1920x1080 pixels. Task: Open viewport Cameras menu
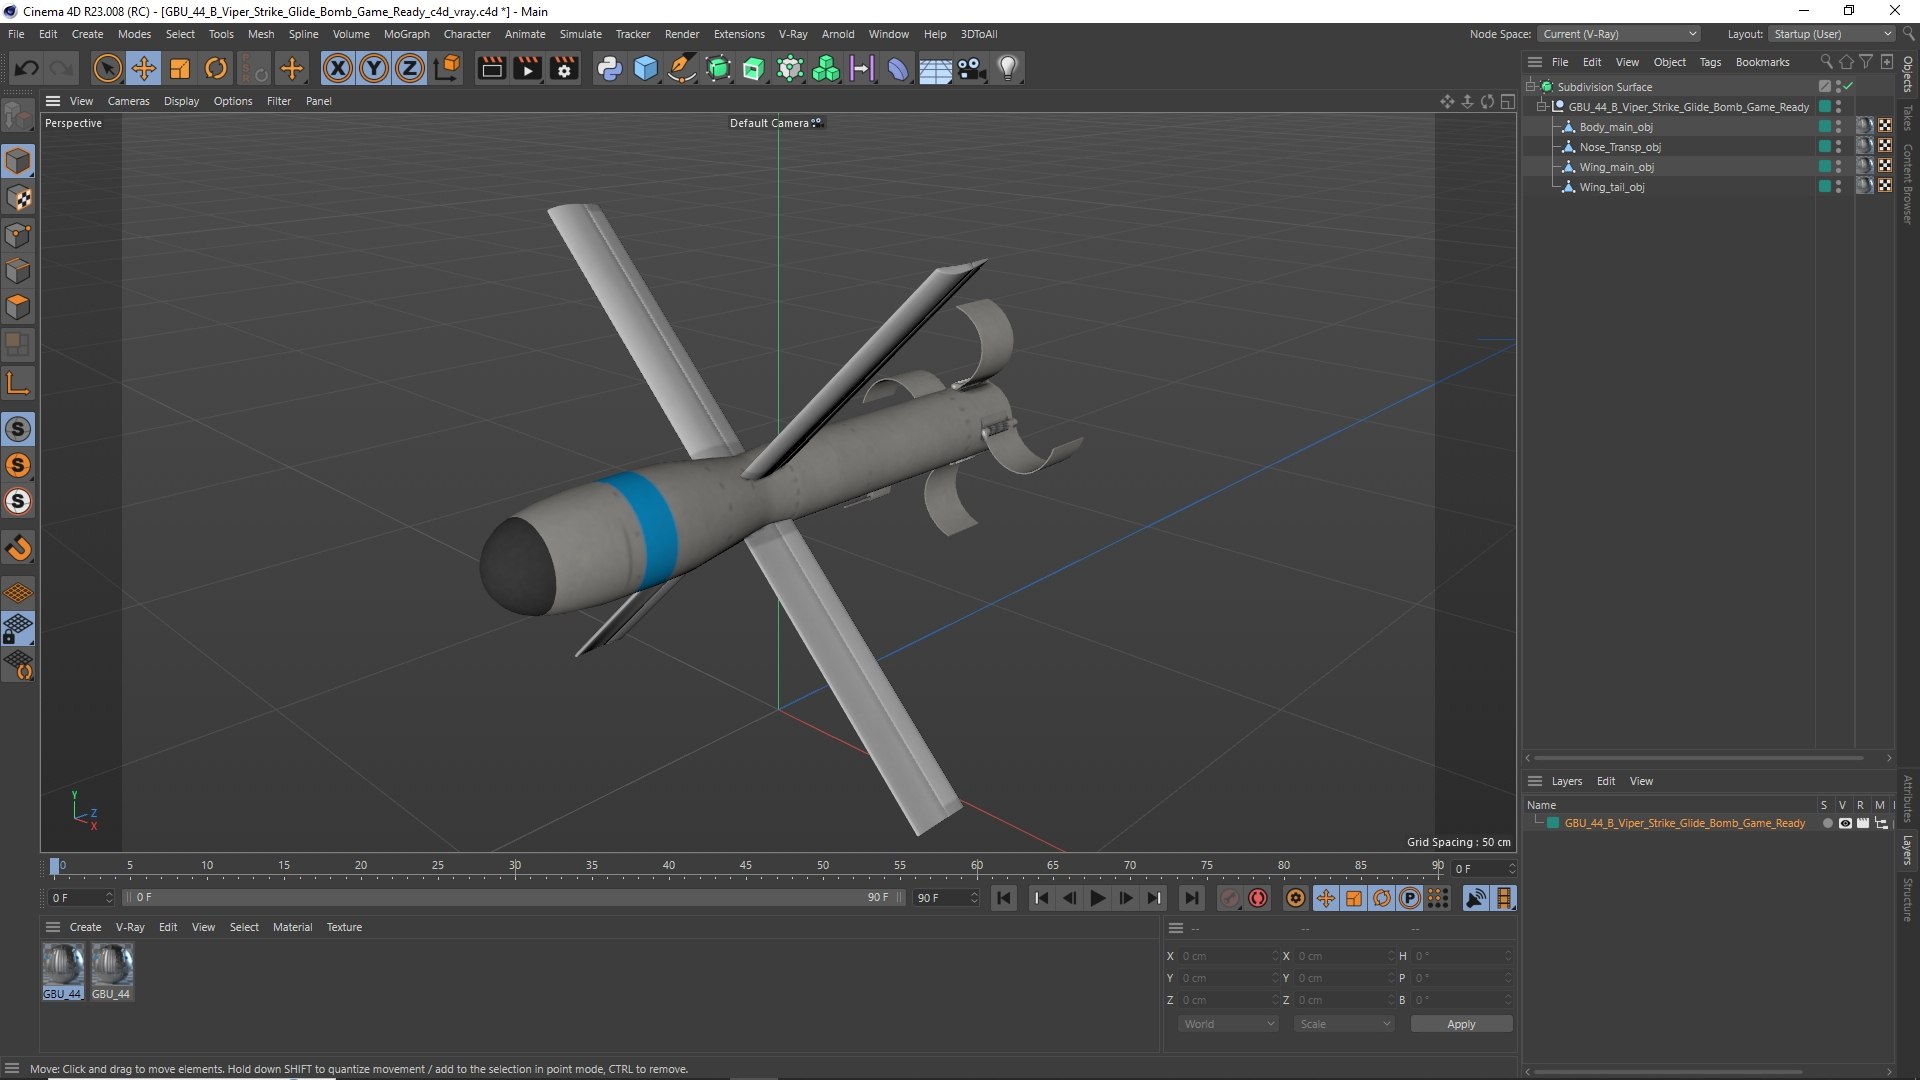128,101
